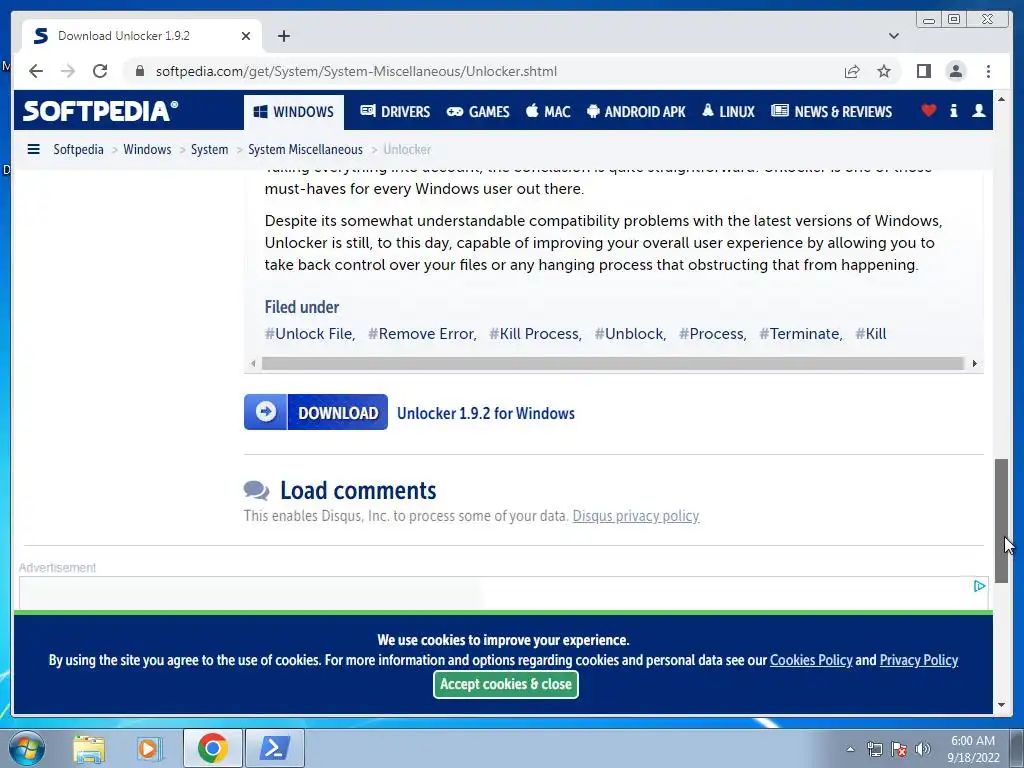Open the #Terminate tag
The image size is (1024, 768).
coord(801,334)
